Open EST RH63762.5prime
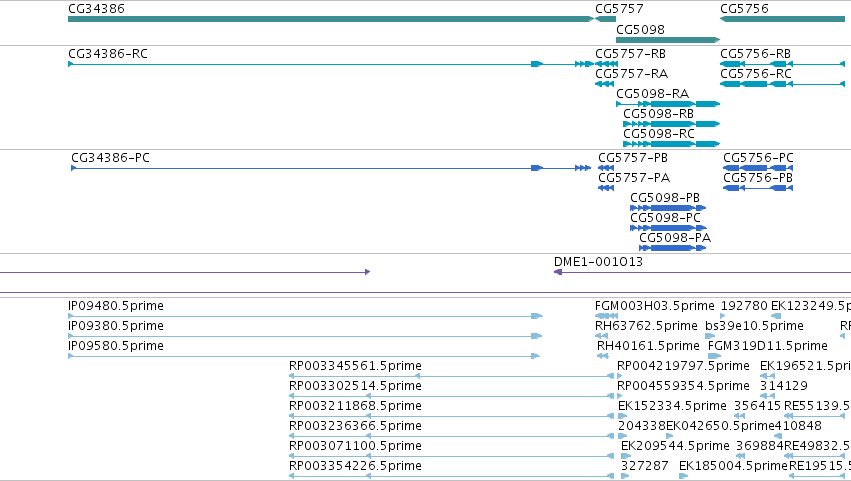851x481 pixels. click(646, 326)
